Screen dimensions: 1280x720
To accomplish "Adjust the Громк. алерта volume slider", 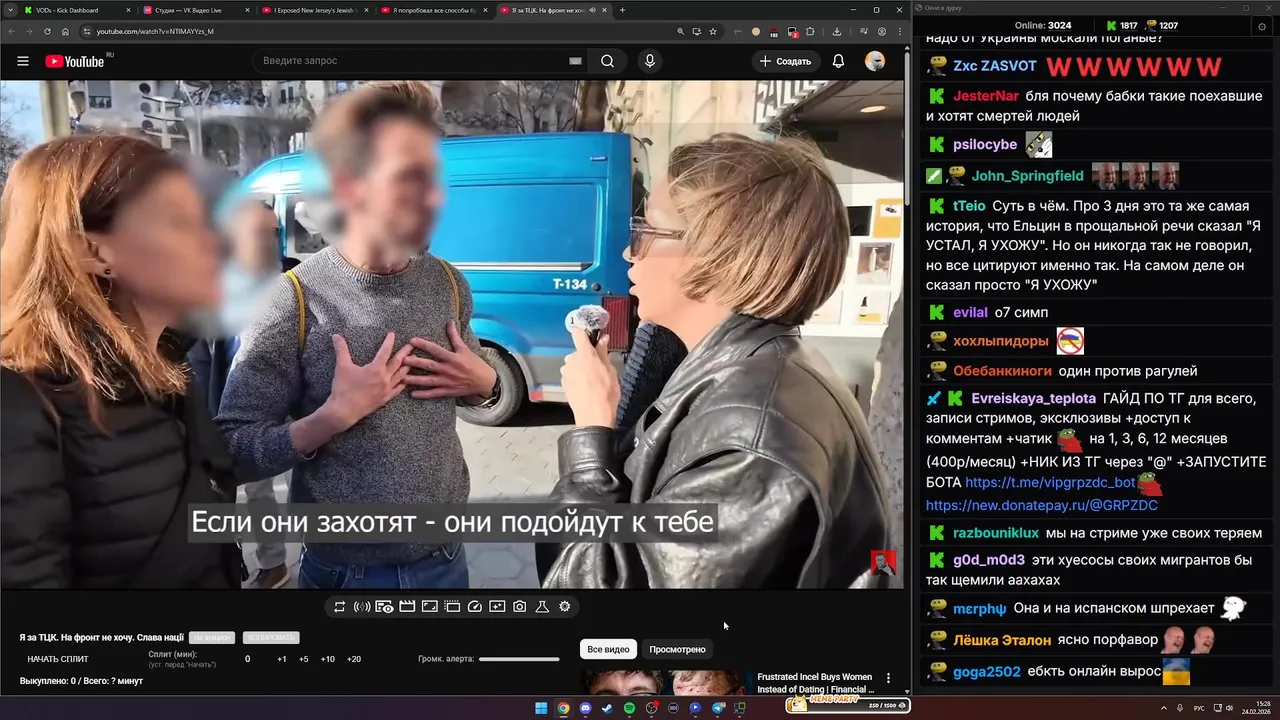I will [519, 659].
